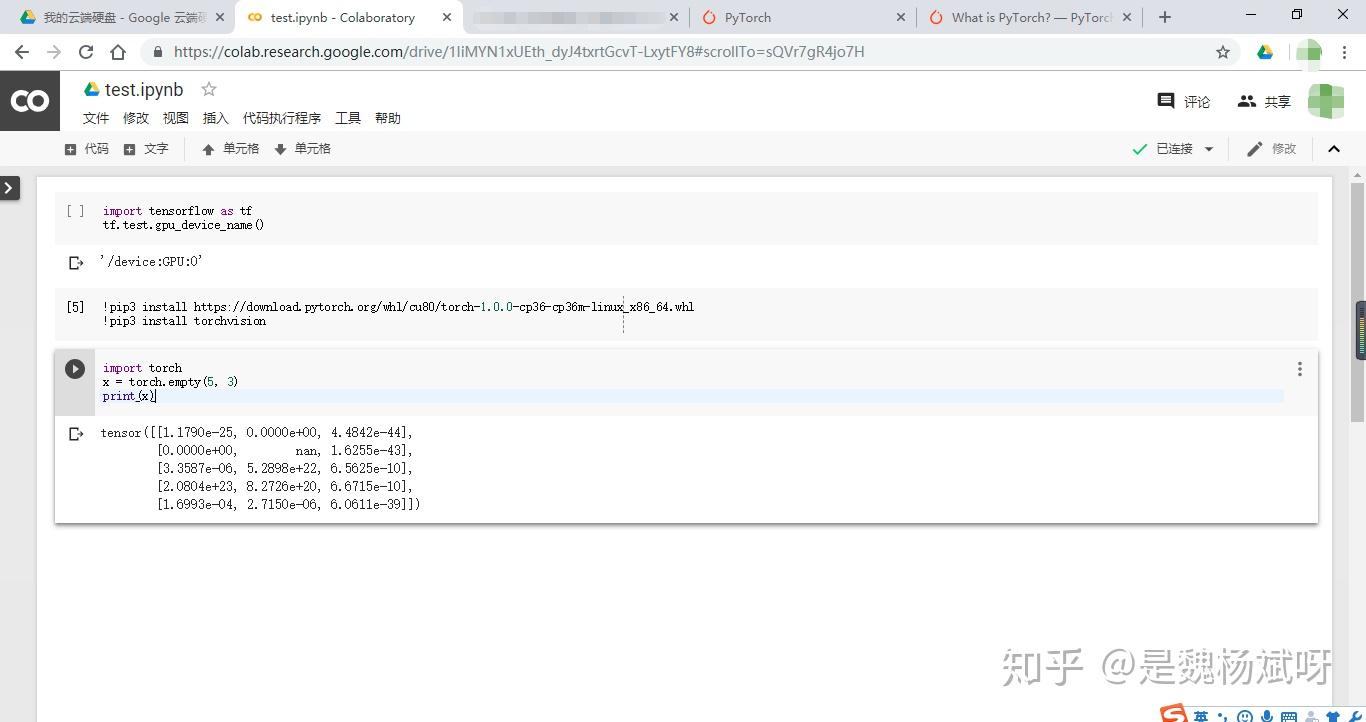Open the 共享 sharing dialog
This screenshot has width=1366, height=722.
1262,101
